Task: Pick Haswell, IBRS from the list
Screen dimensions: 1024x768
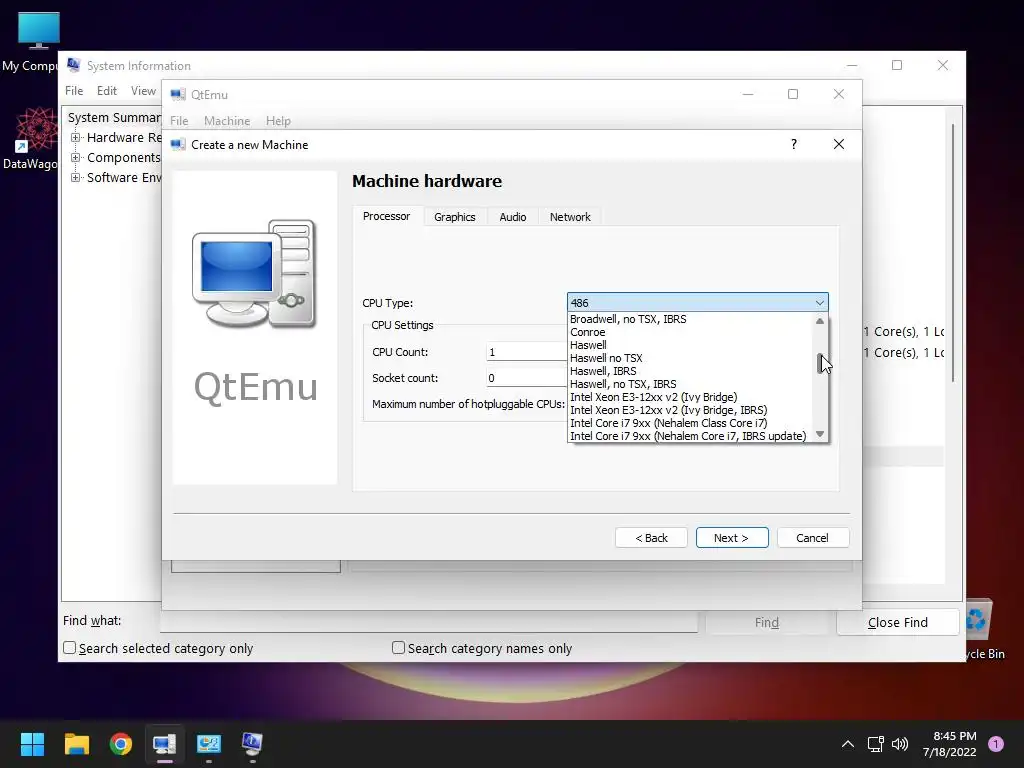Action: (690, 371)
